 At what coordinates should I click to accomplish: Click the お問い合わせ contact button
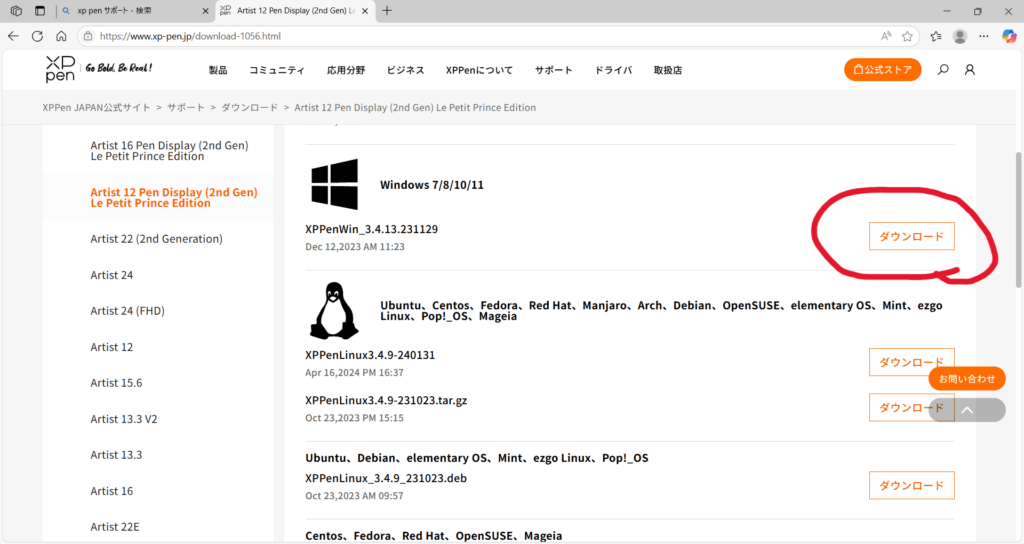967,379
